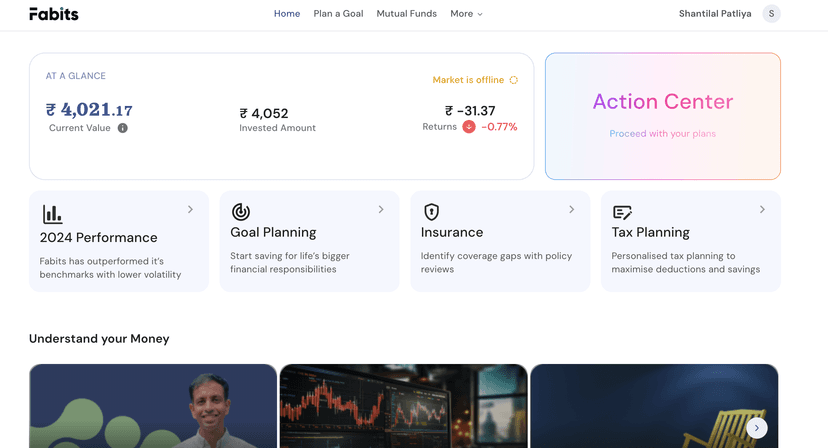Click the Fabits logo
This screenshot has width=828, height=448.
[54, 14]
